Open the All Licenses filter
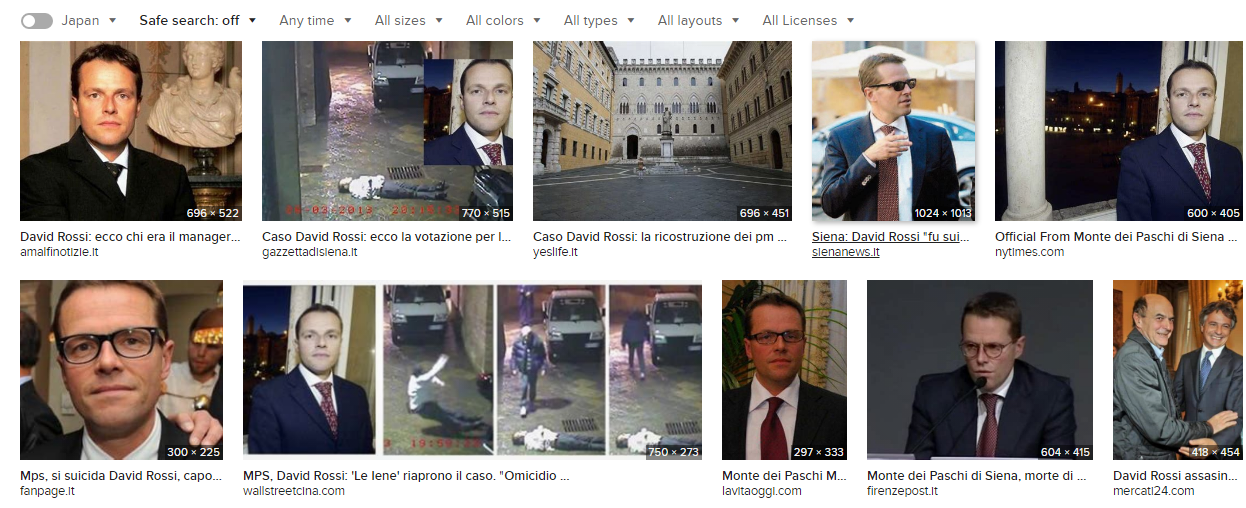The image size is (1246, 508). click(x=808, y=20)
